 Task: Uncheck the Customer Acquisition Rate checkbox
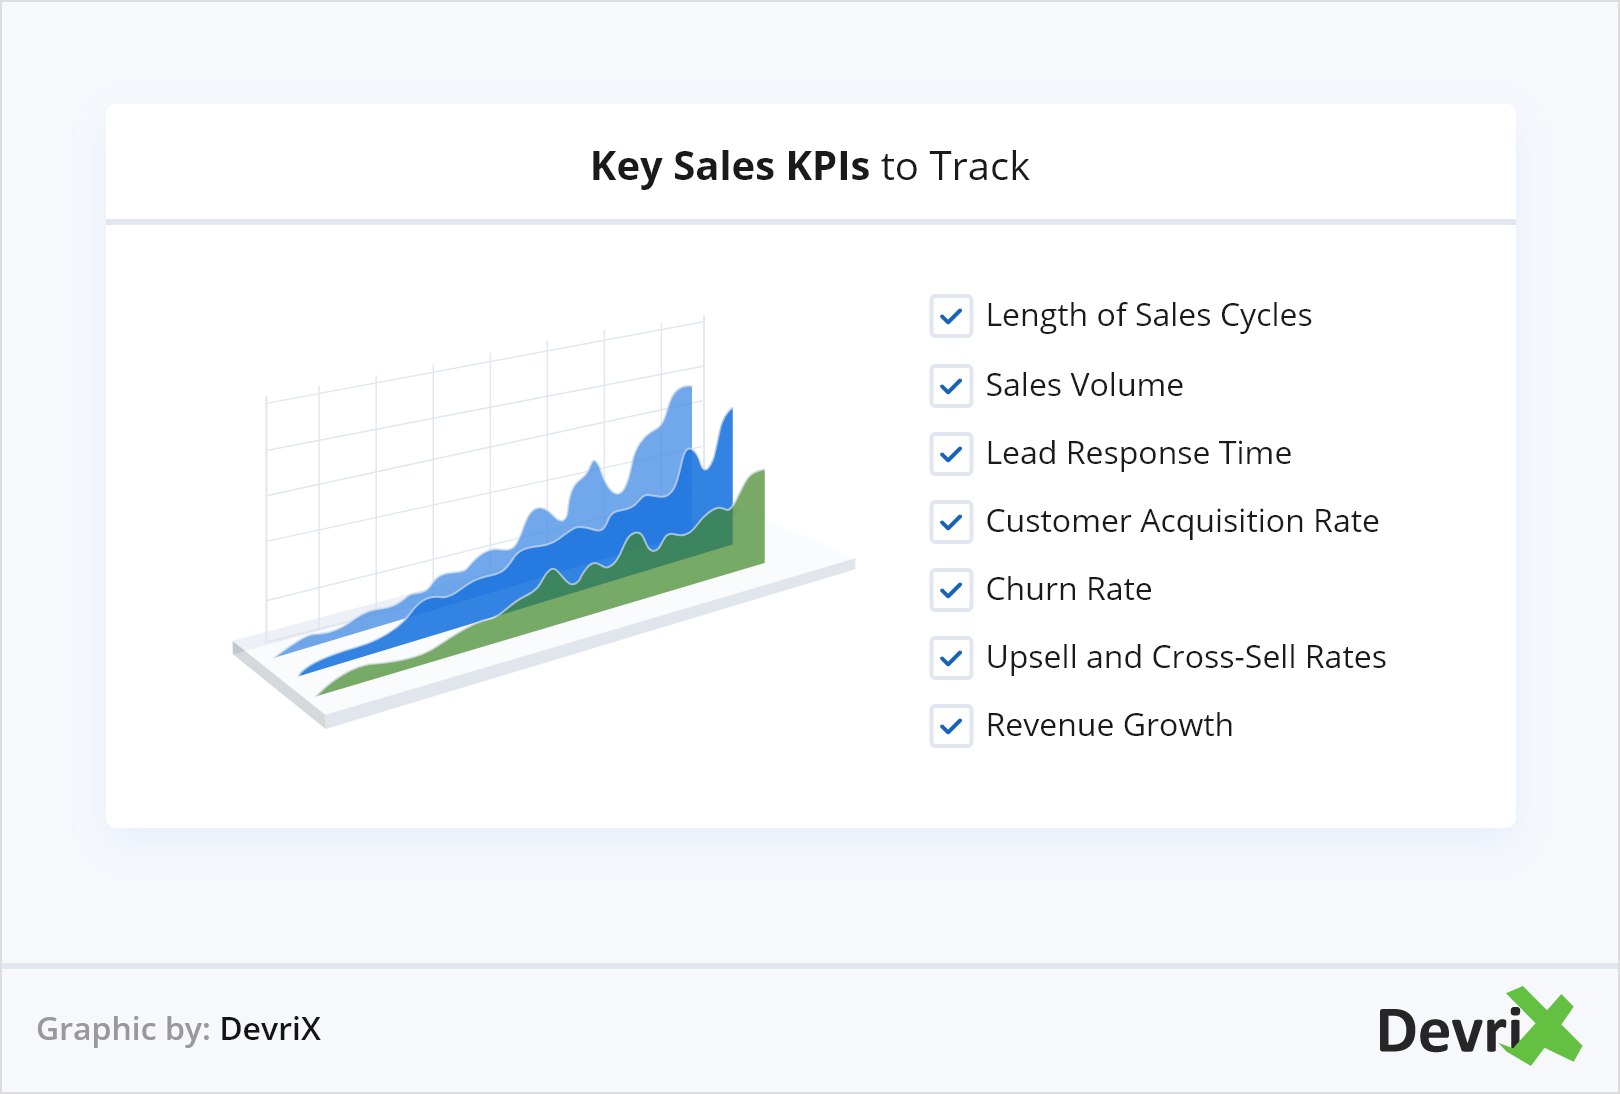[951, 522]
